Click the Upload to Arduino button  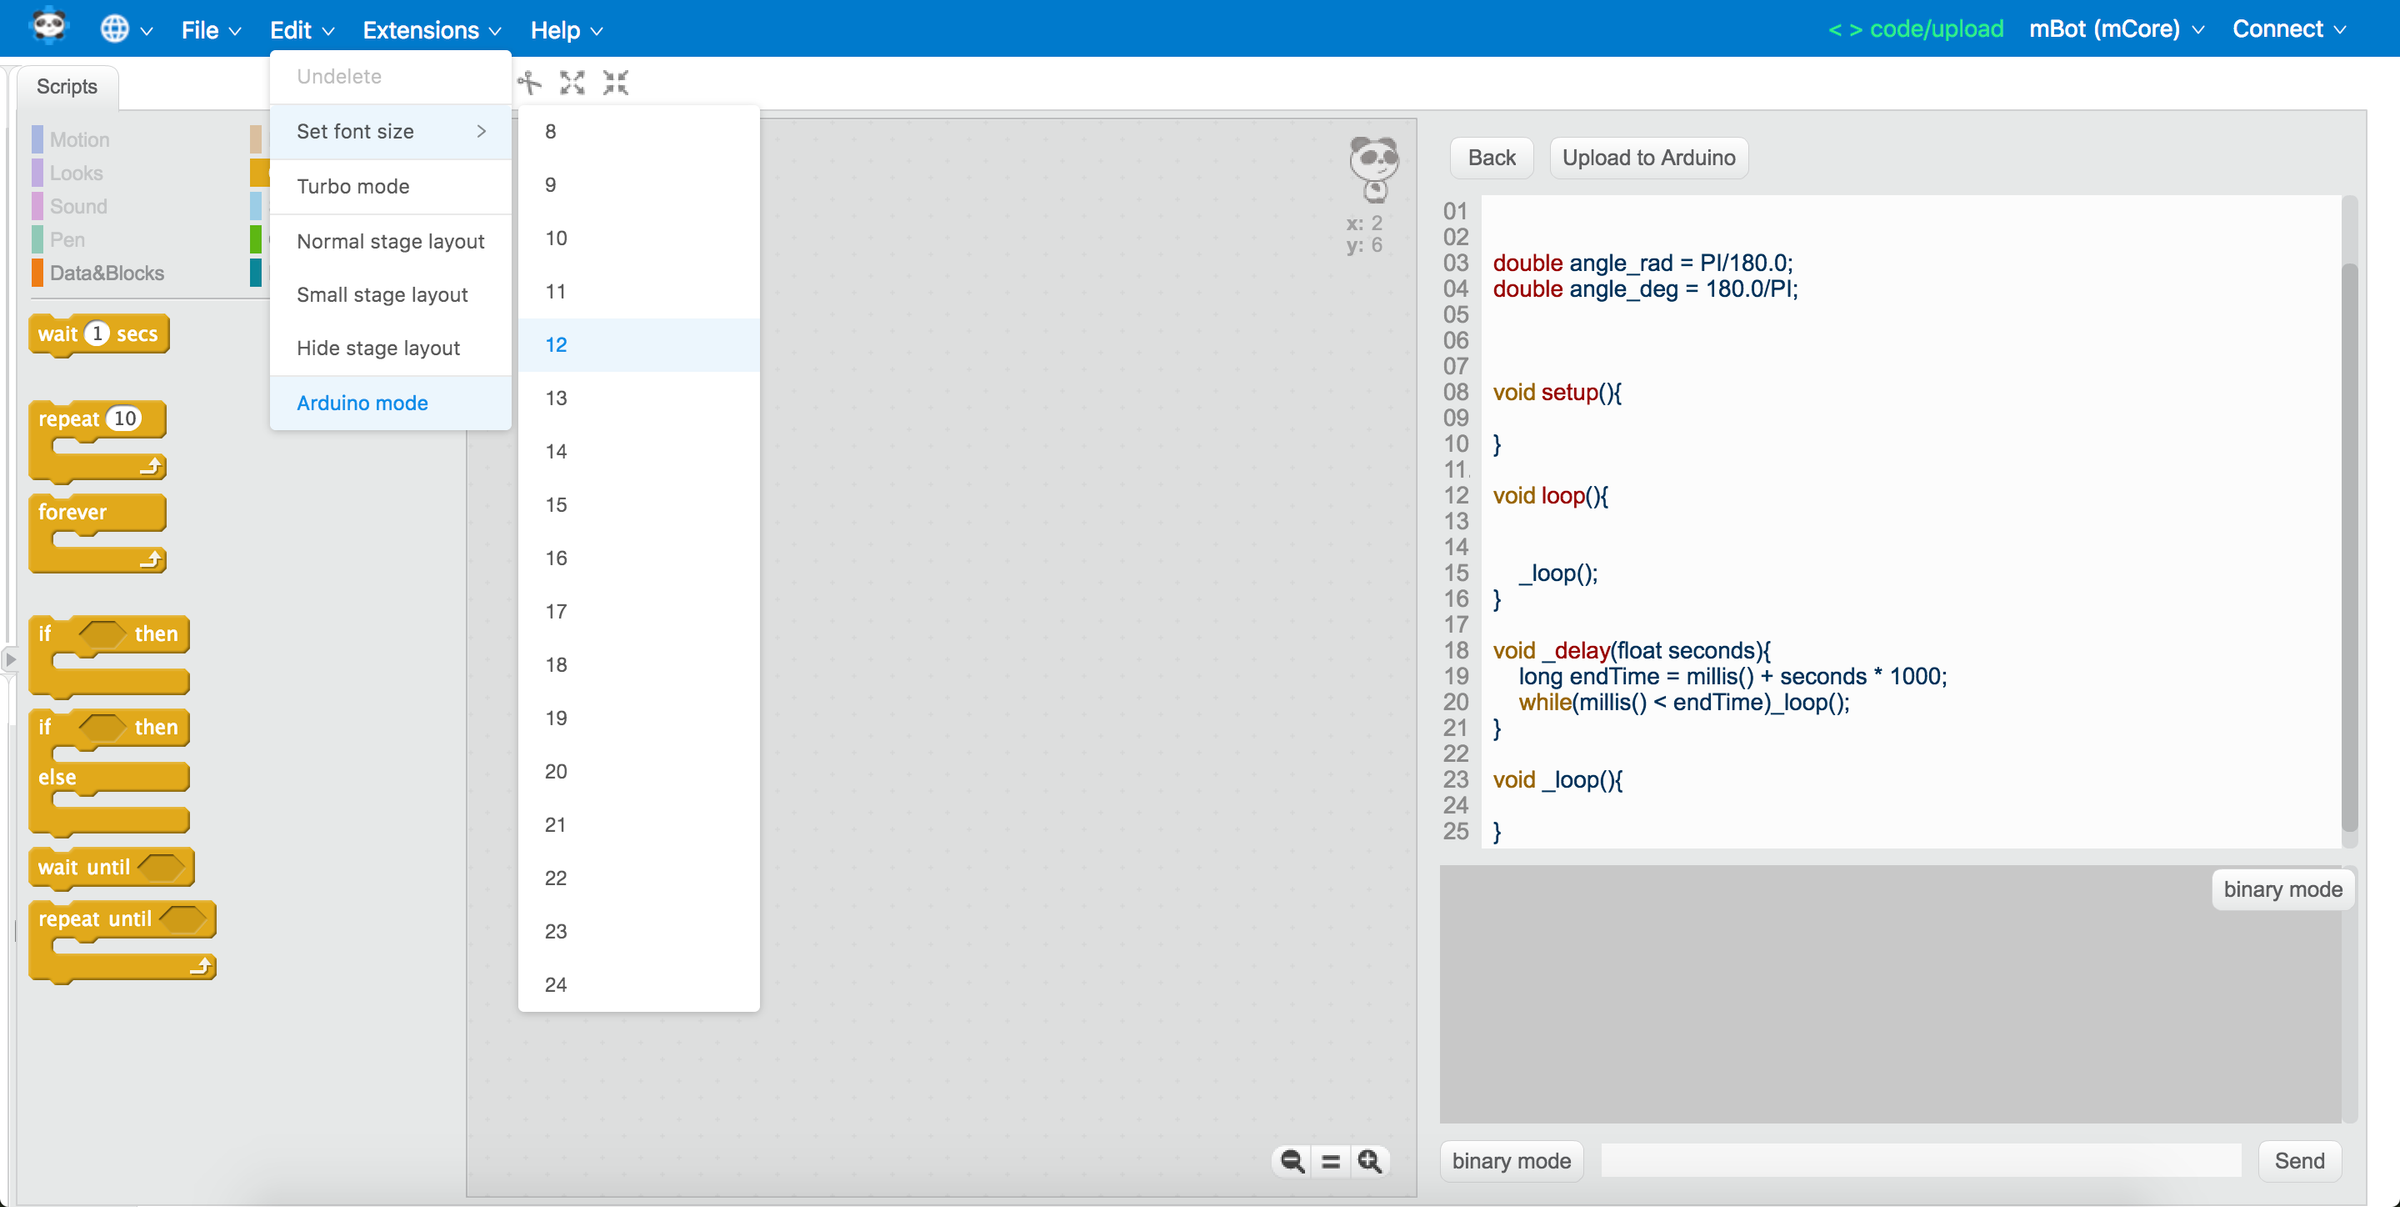coord(1648,157)
